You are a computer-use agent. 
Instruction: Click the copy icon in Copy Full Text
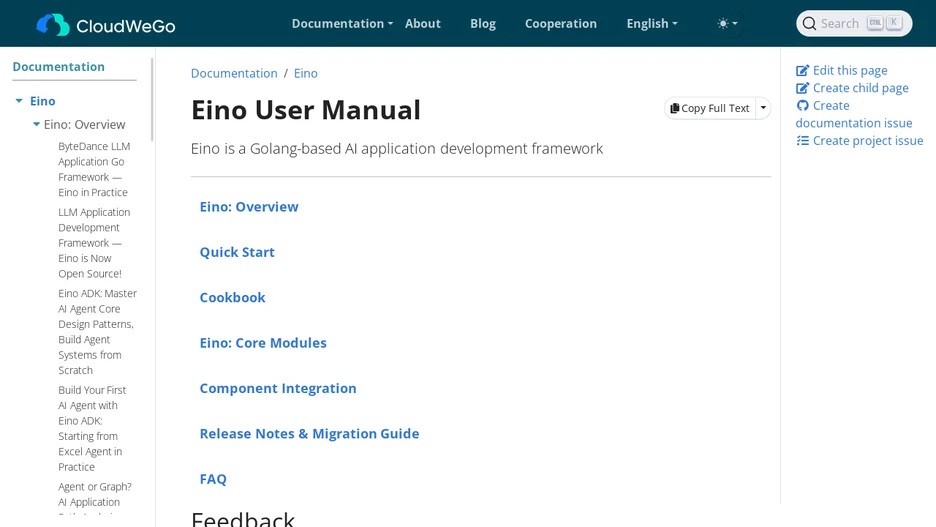[x=675, y=108]
